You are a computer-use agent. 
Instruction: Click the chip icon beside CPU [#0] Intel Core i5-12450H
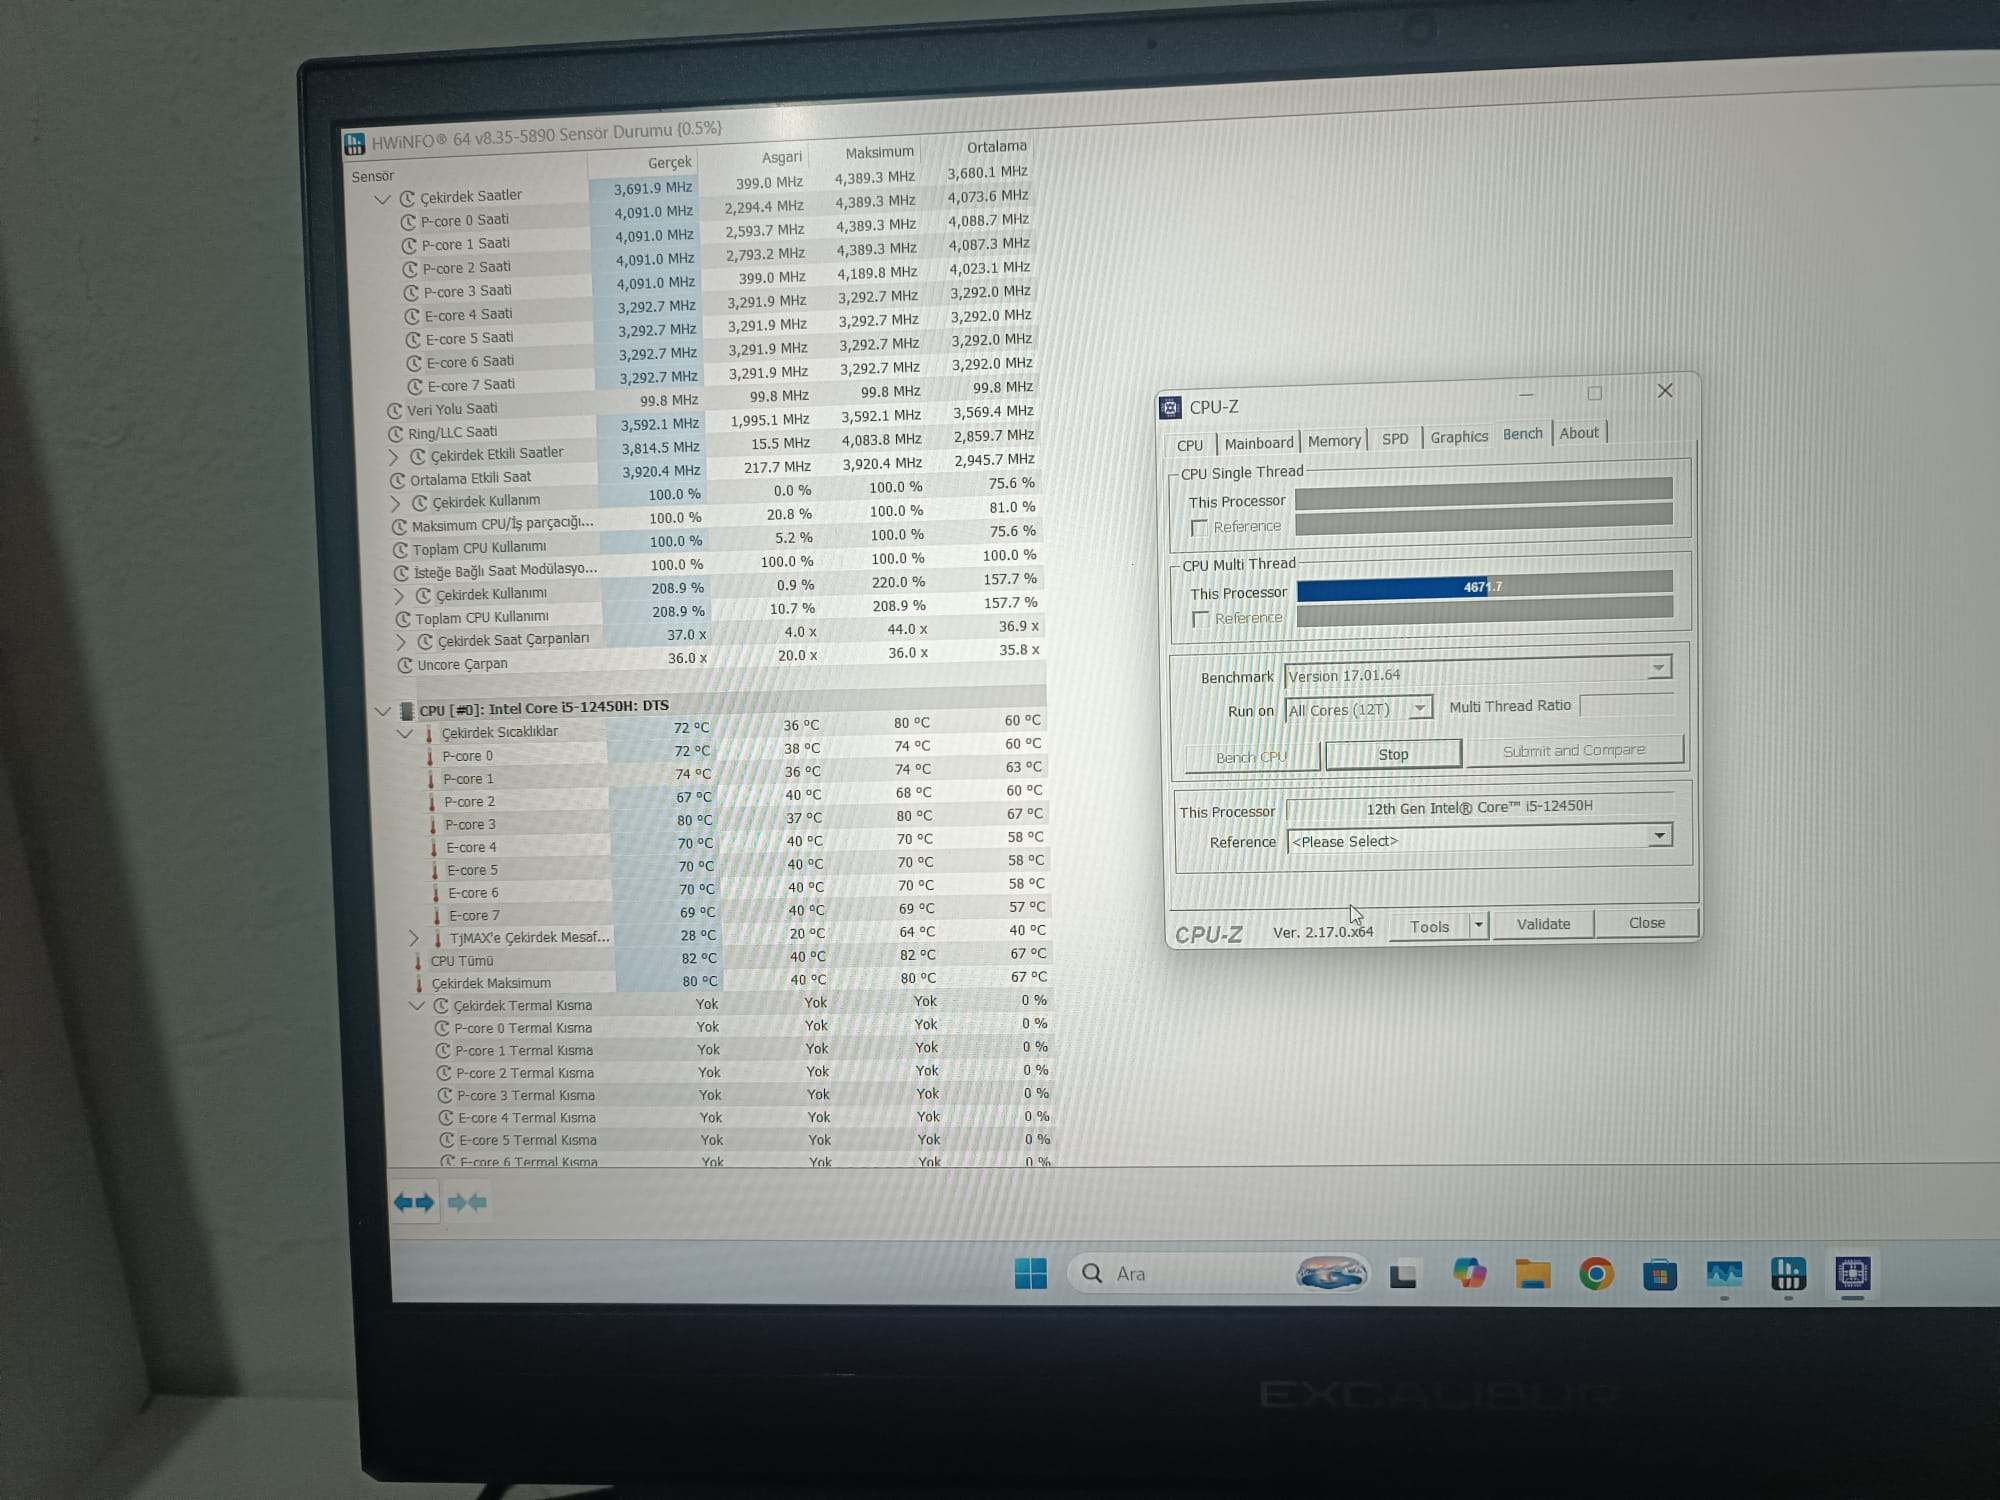tap(406, 711)
